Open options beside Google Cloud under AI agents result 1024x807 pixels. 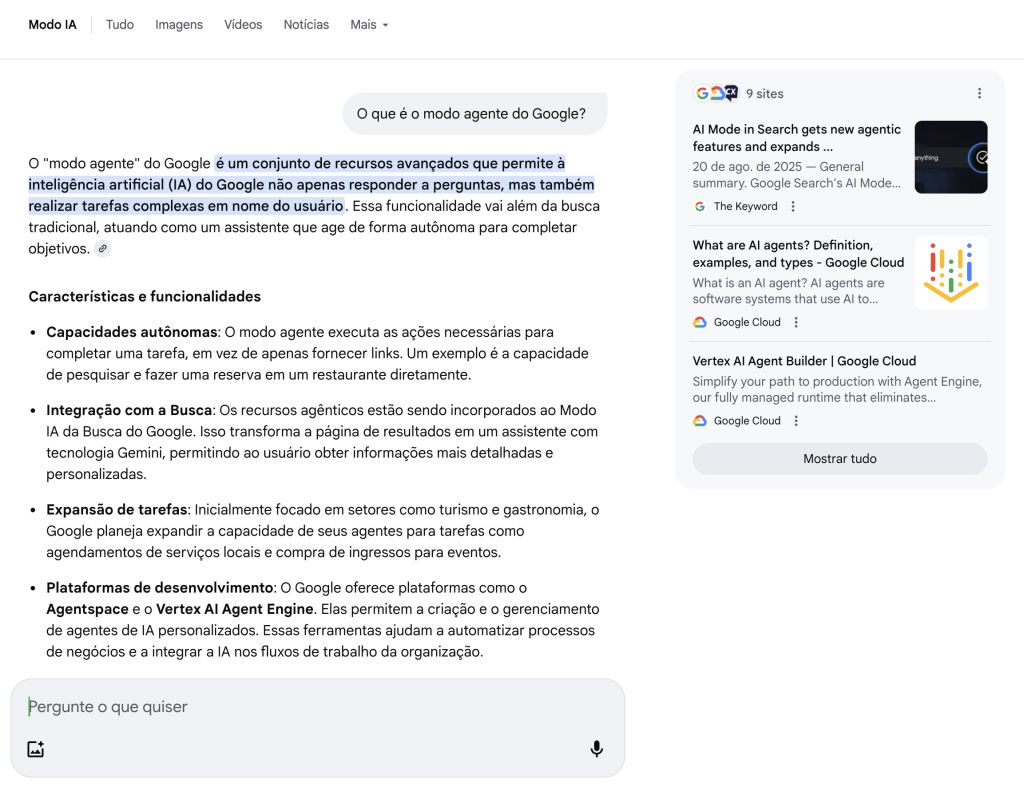pos(796,323)
